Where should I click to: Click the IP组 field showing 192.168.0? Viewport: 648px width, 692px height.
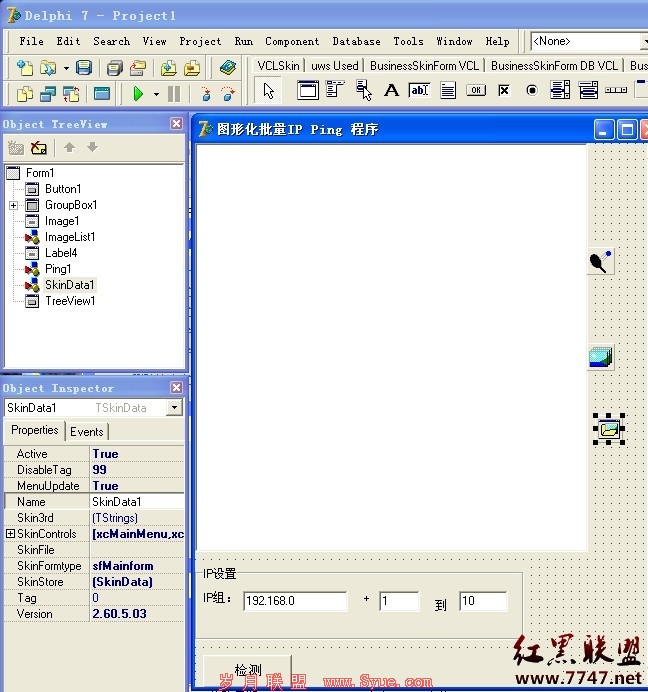[295, 601]
